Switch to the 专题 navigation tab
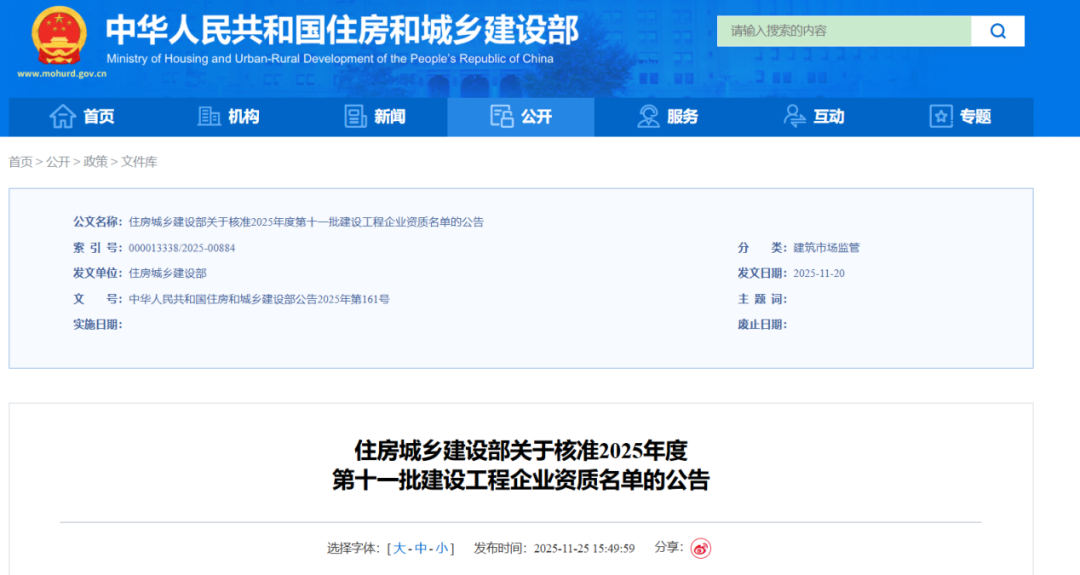The image size is (1080, 575). point(974,117)
